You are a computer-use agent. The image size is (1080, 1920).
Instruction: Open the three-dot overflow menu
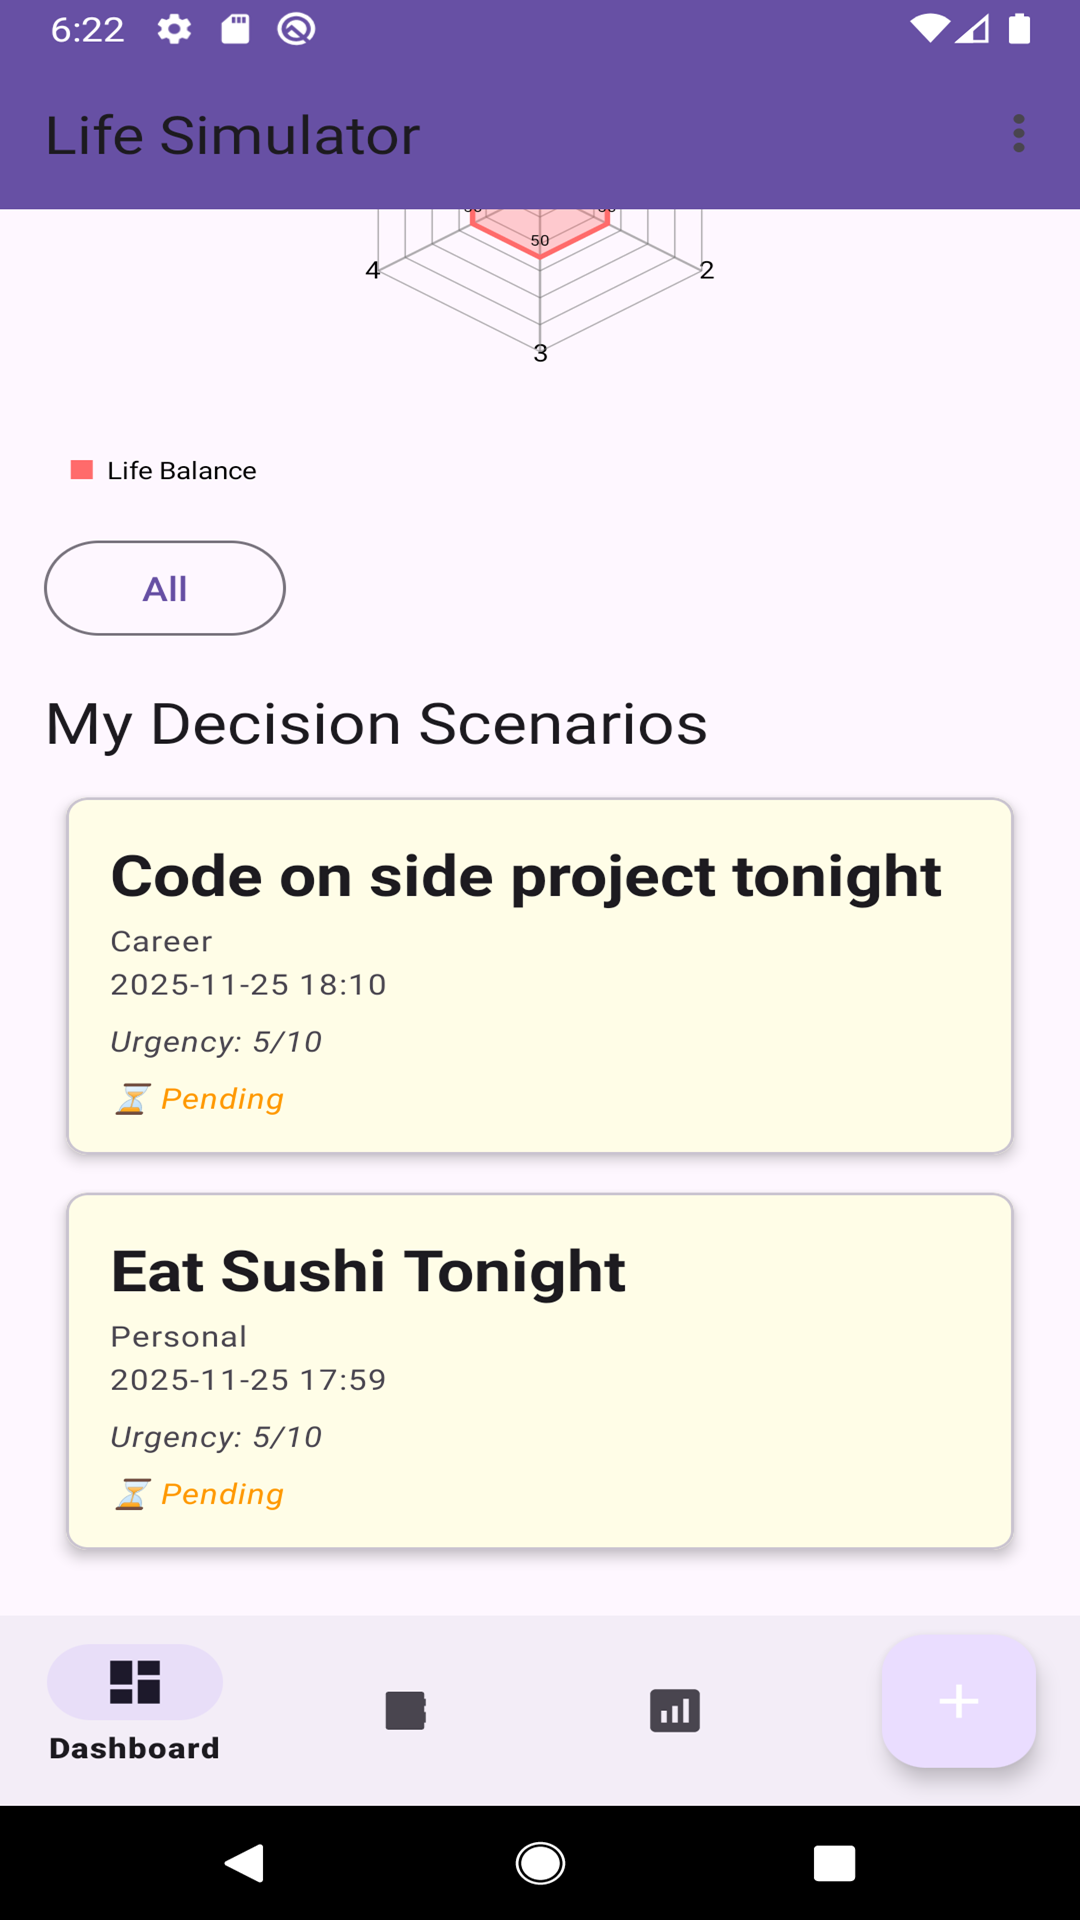[1018, 133]
